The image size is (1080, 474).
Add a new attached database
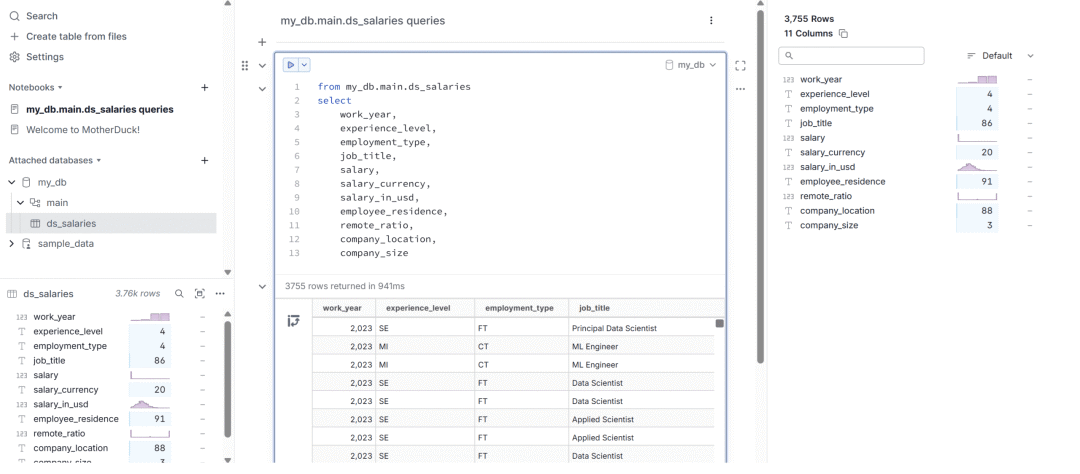(205, 160)
